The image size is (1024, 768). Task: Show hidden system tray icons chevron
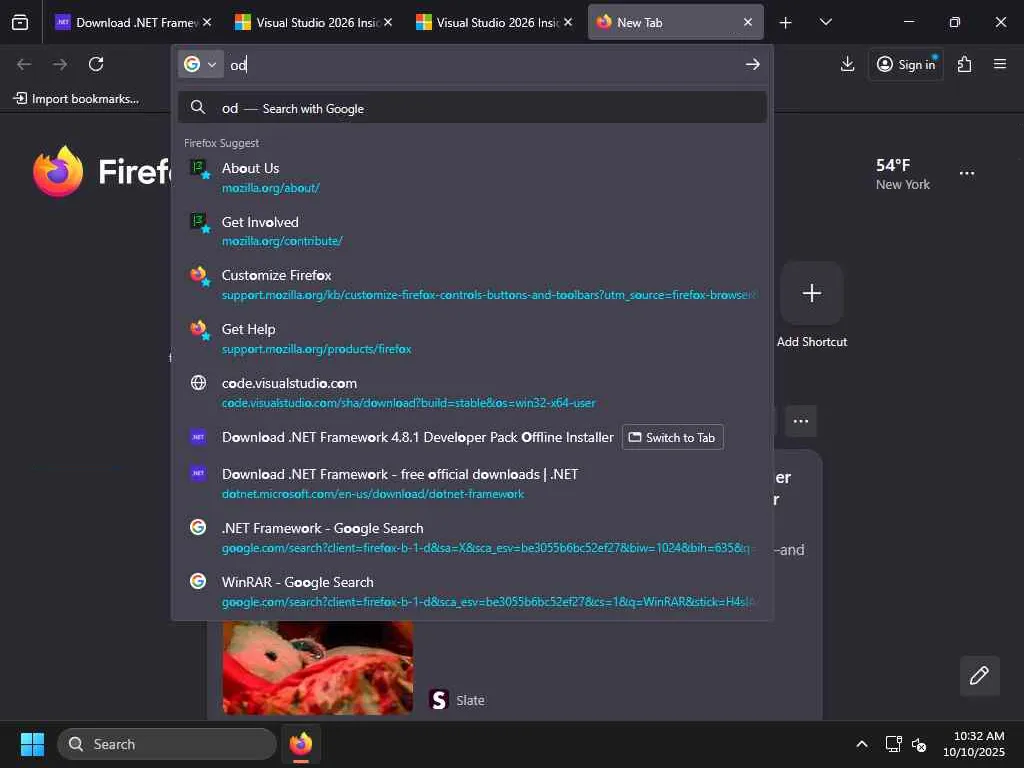861,744
